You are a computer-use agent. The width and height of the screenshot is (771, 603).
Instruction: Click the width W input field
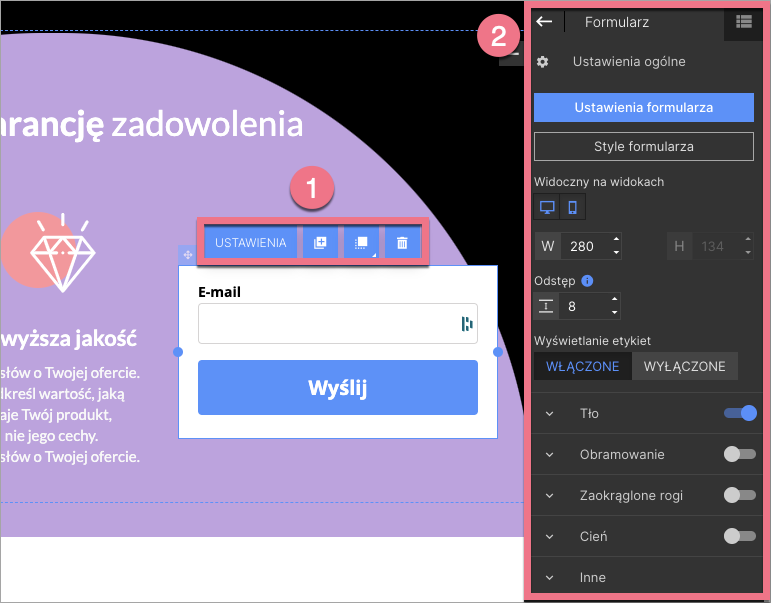coord(585,245)
